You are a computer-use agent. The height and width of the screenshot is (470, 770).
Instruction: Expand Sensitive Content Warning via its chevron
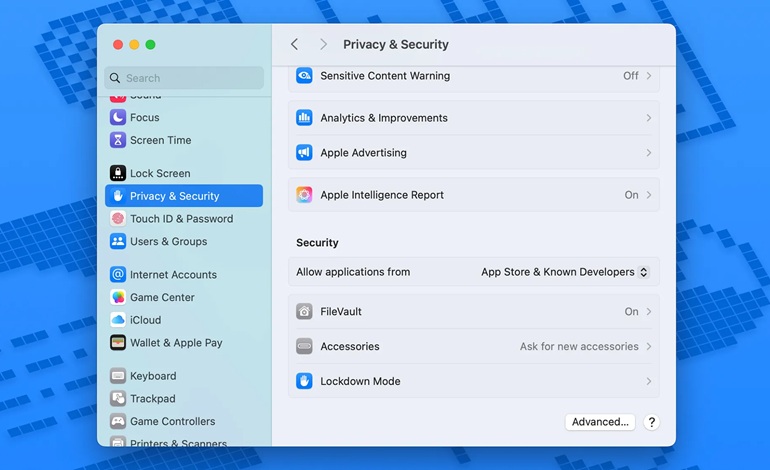(649, 76)
